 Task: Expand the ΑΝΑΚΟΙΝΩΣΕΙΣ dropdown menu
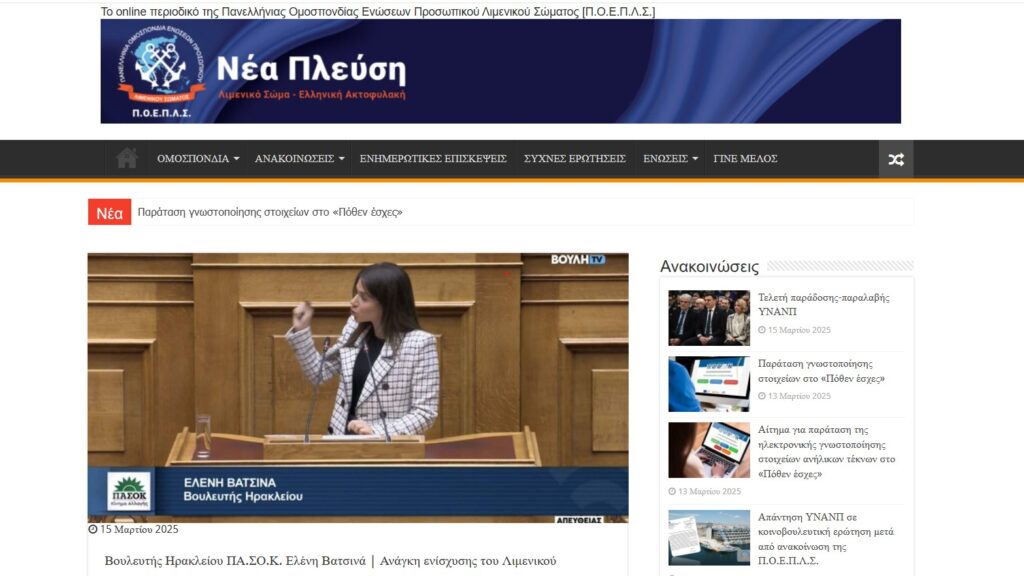[299, 159]
